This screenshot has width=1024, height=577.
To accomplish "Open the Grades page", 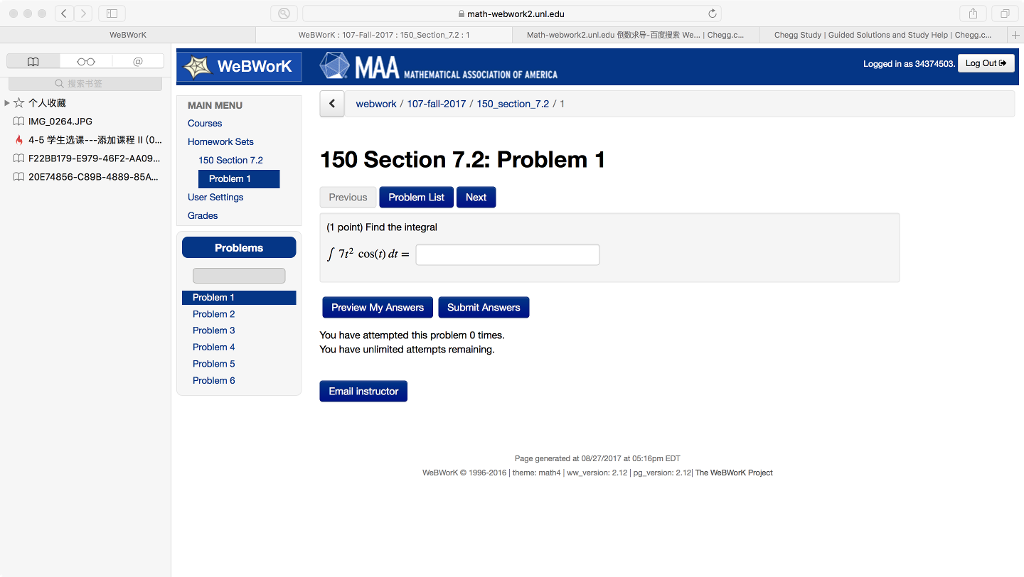I will [201, 215].
